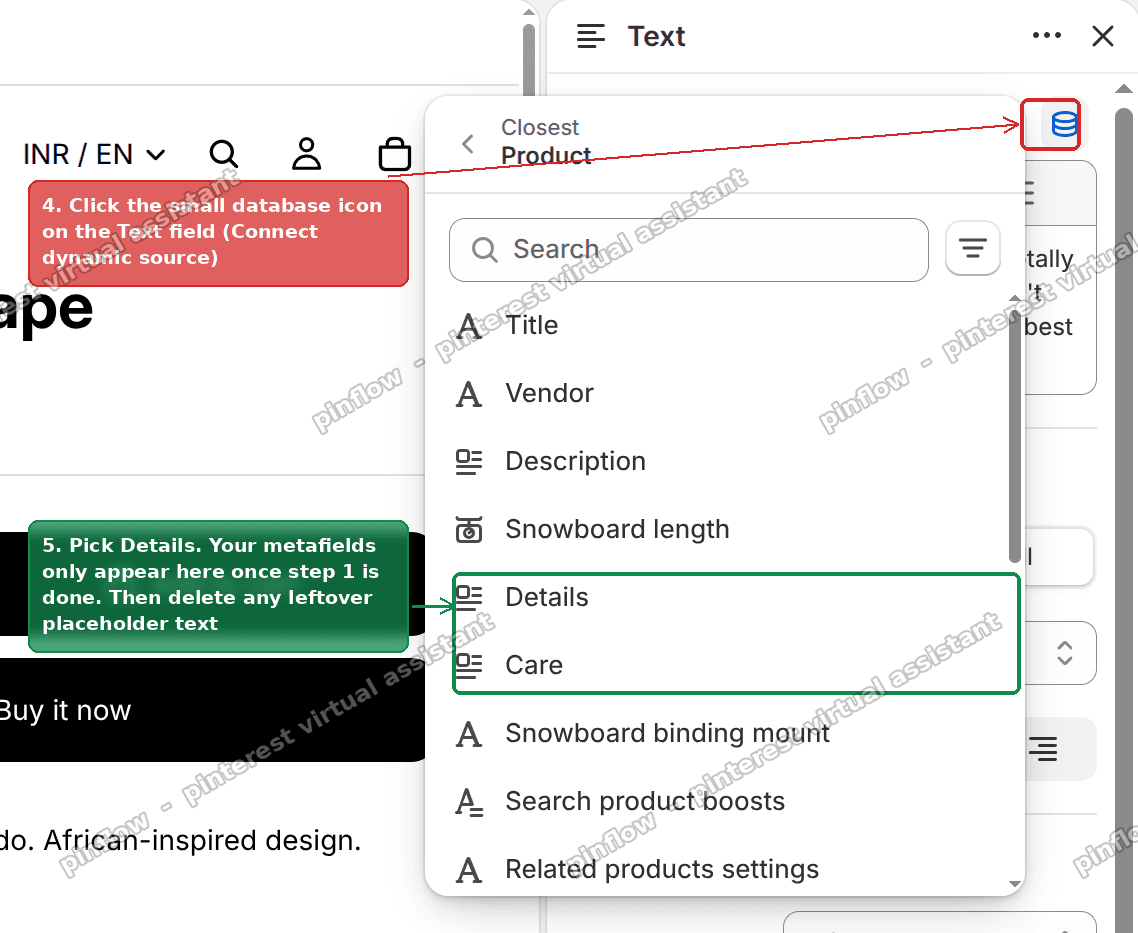
Task: Click the Snowboard length scale icon
Action: coord(469,530)
